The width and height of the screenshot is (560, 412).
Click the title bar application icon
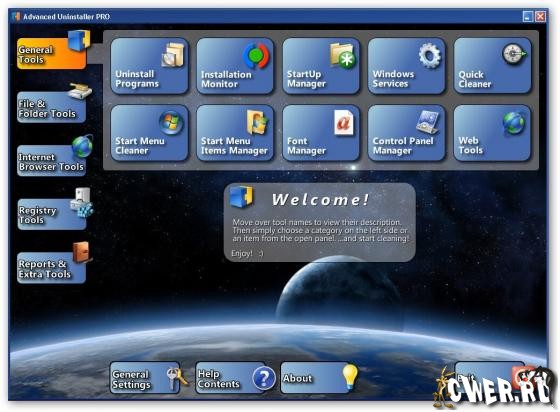pos(16,16)
